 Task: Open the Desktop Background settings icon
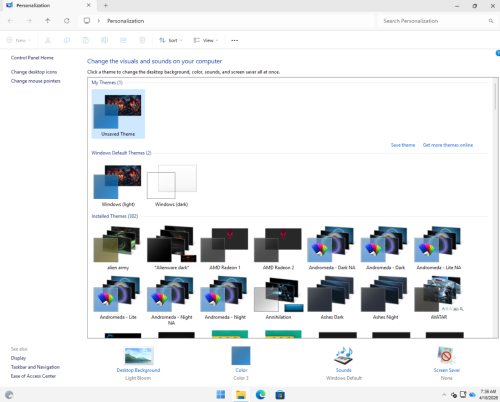pyautogui.click(x=138, y=355)
